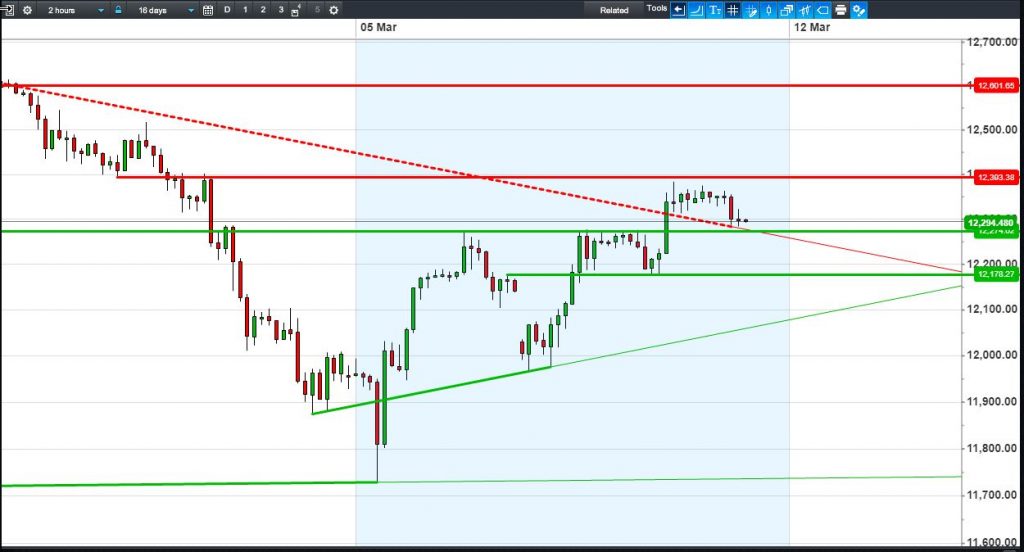Open the 16 days range dropdown

163,10
